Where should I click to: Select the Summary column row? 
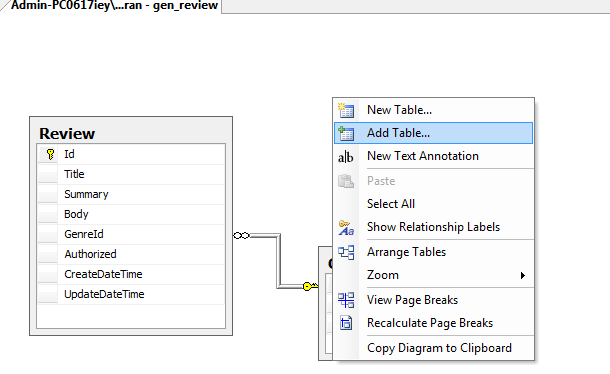(x=131, y=194)
